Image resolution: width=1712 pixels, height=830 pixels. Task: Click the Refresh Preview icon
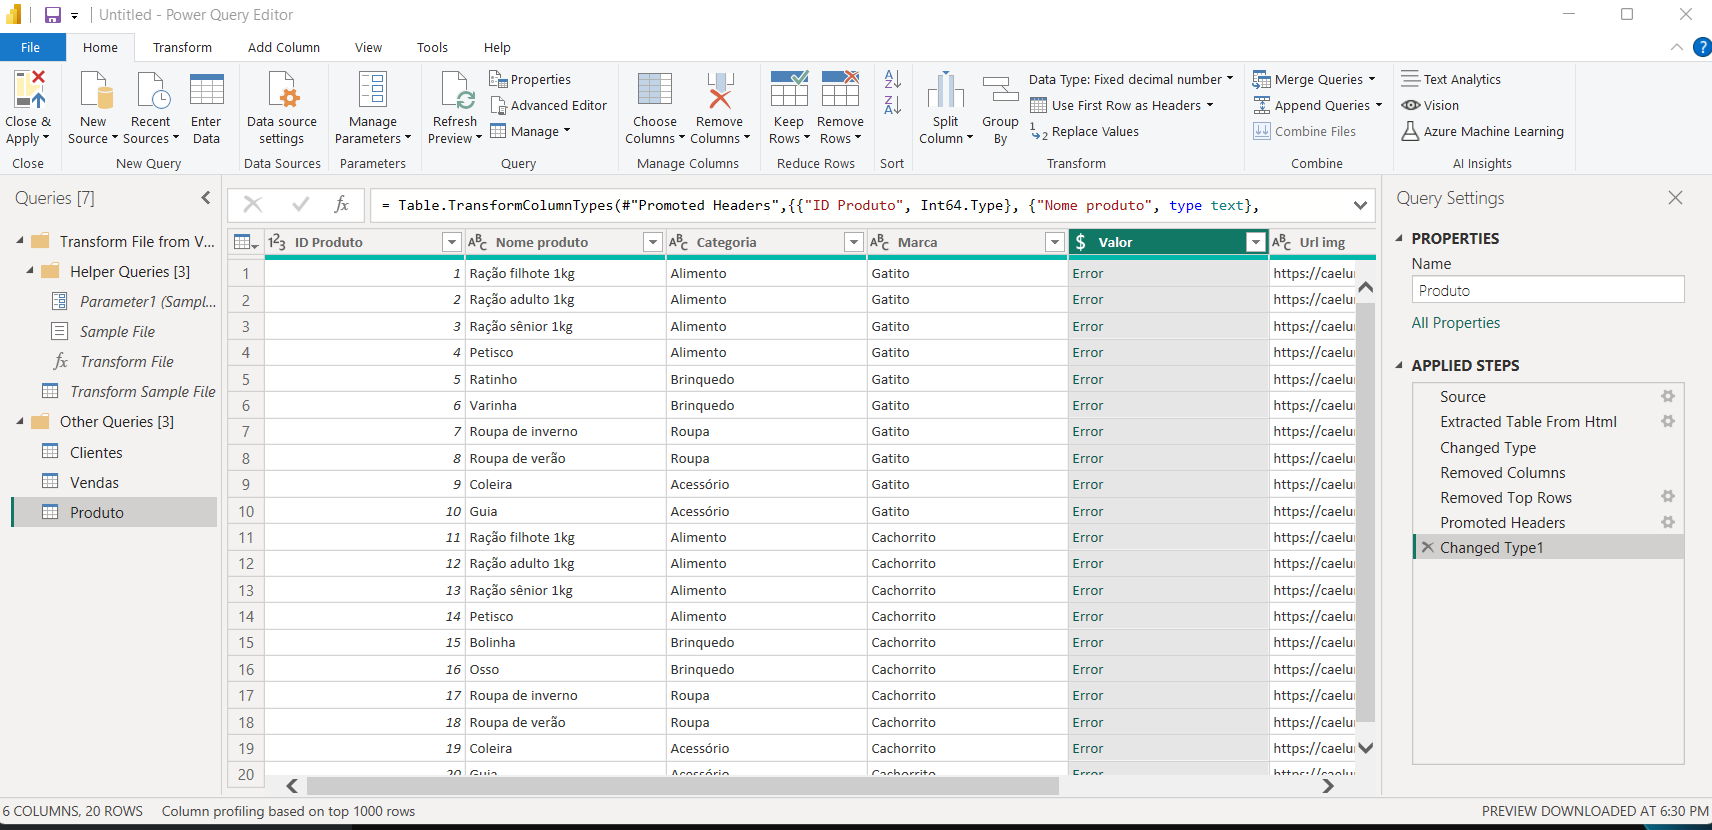(456, 90)
